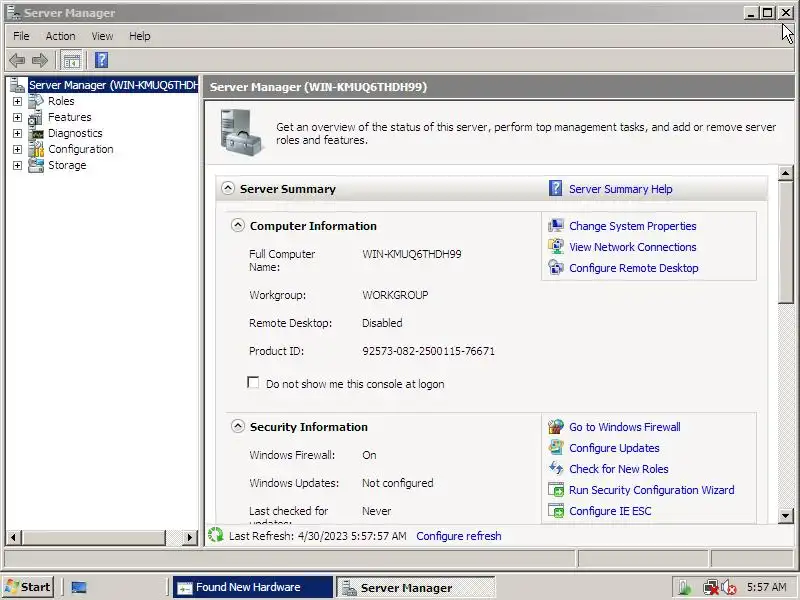Click the 'Not configured' Windows Updates value
This screenshot has width=800, height=600.
coord(397,483)
